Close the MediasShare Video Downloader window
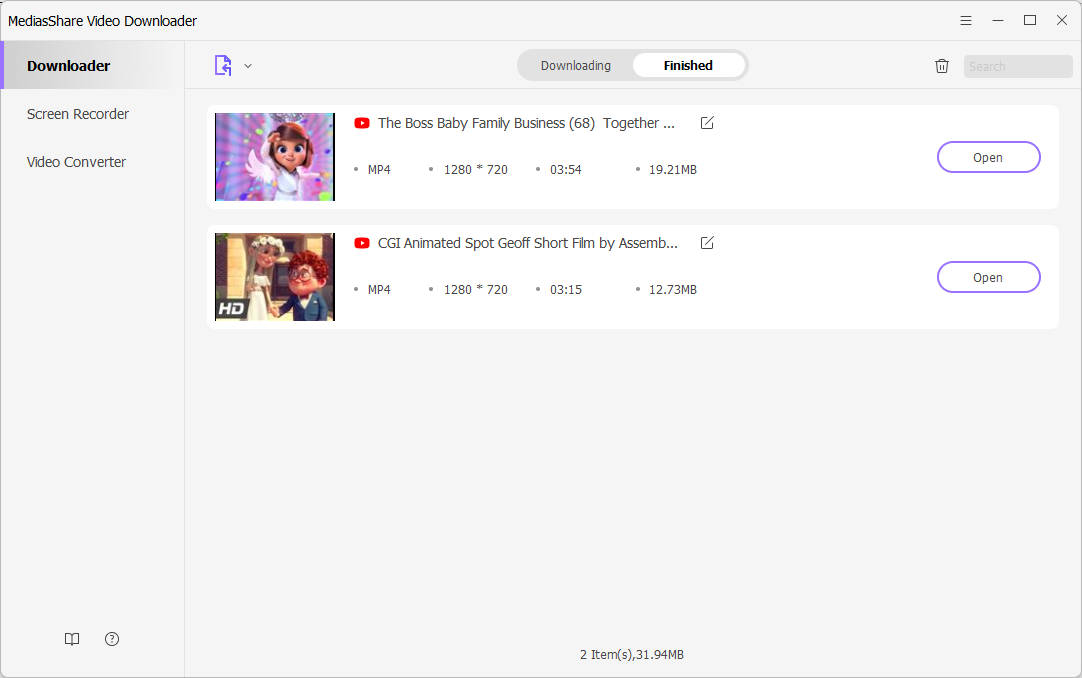 click(1062, 20)
